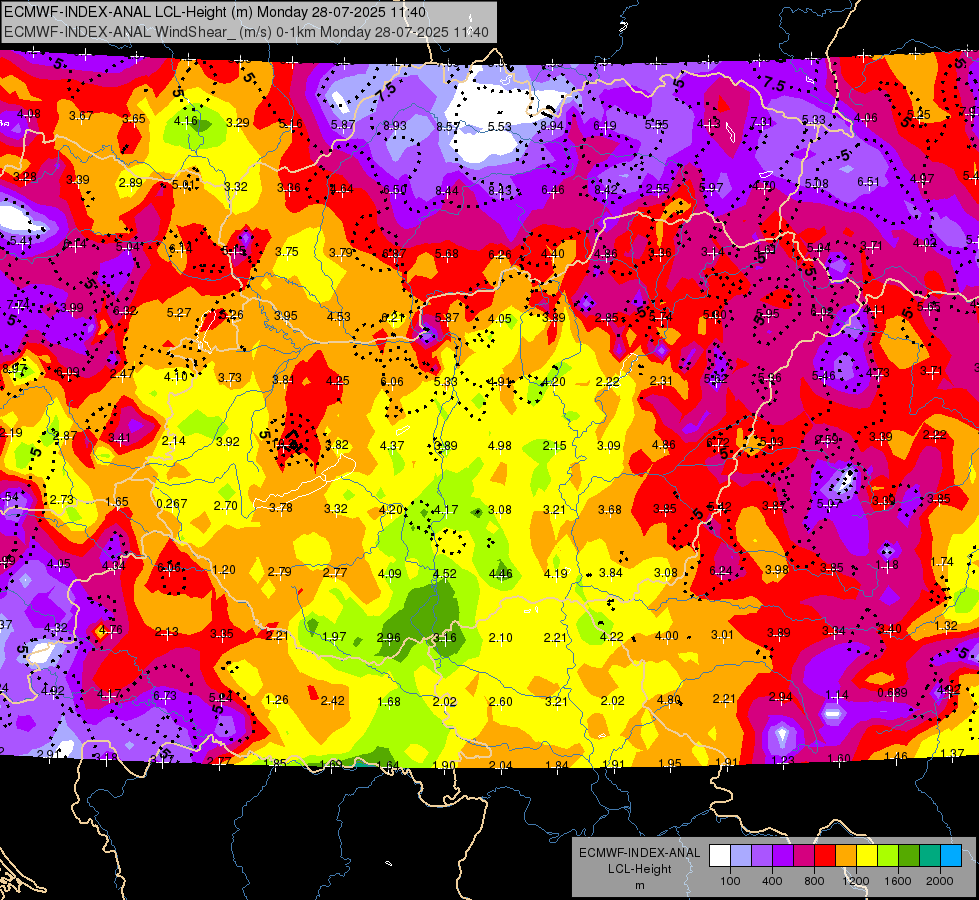The width and height of the screenshot is (979, 900).
Task: Click the map value 3.01
Action: click(722, 635)
